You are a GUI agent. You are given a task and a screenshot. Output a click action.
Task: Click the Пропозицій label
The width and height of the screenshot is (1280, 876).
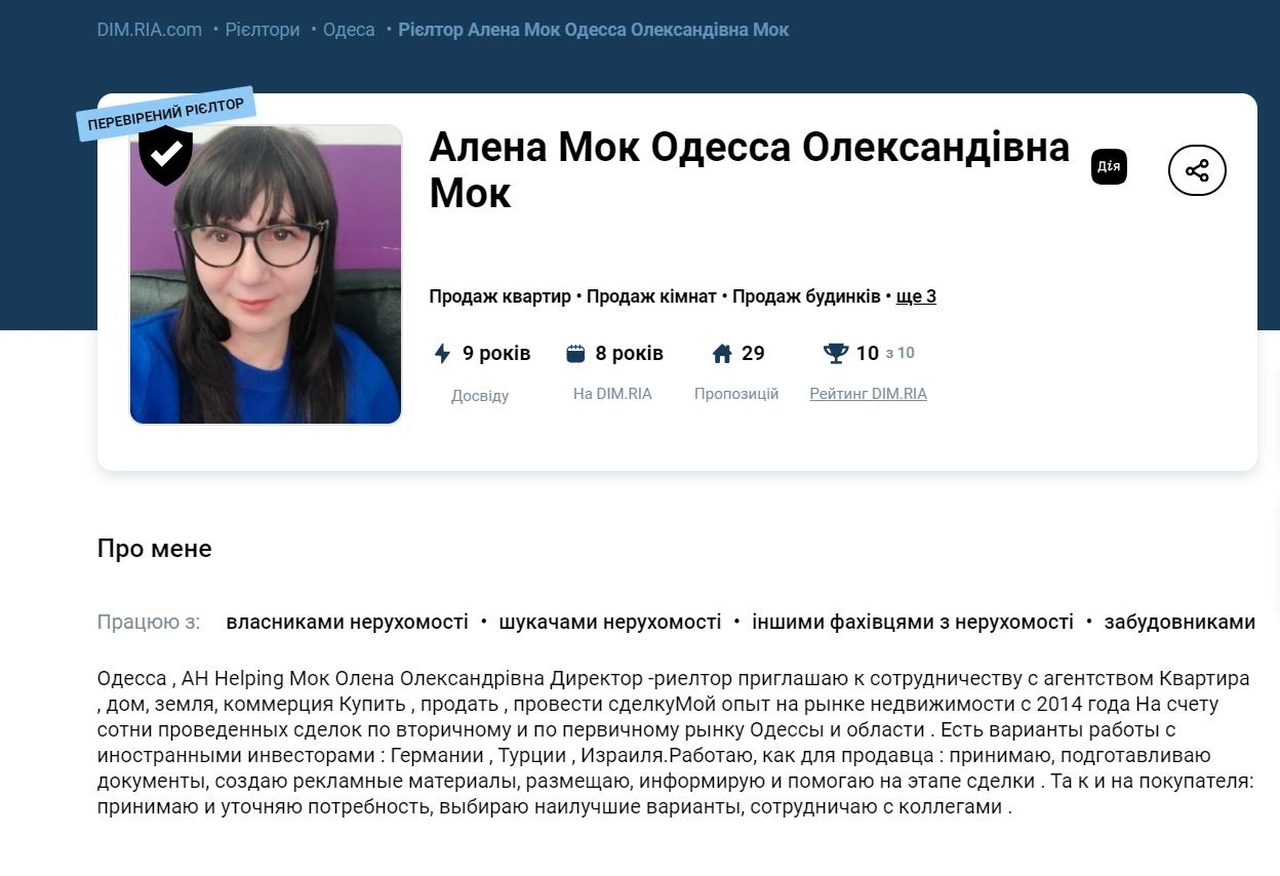(736, 394)
